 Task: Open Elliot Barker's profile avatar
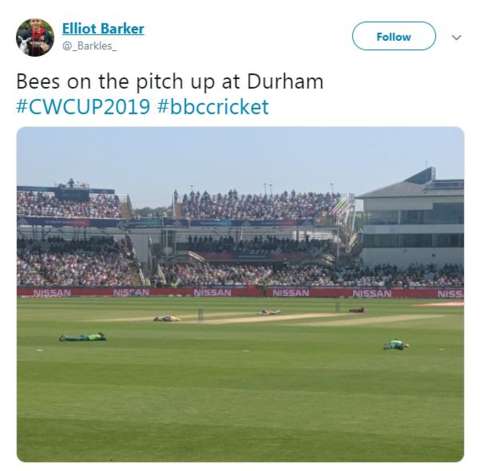point(35,37)
